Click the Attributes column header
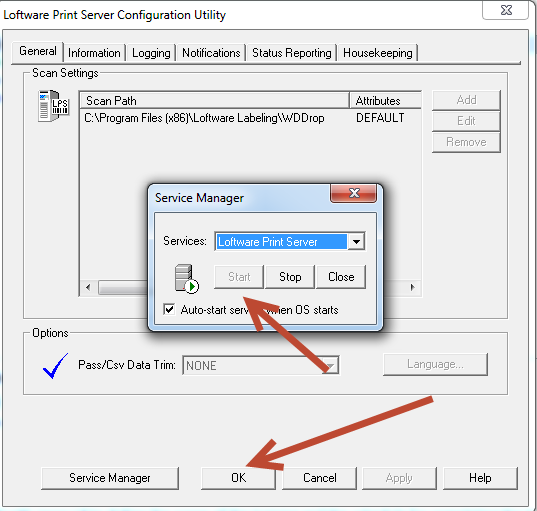Screen dimensions: 537x511 pos(386,101)
